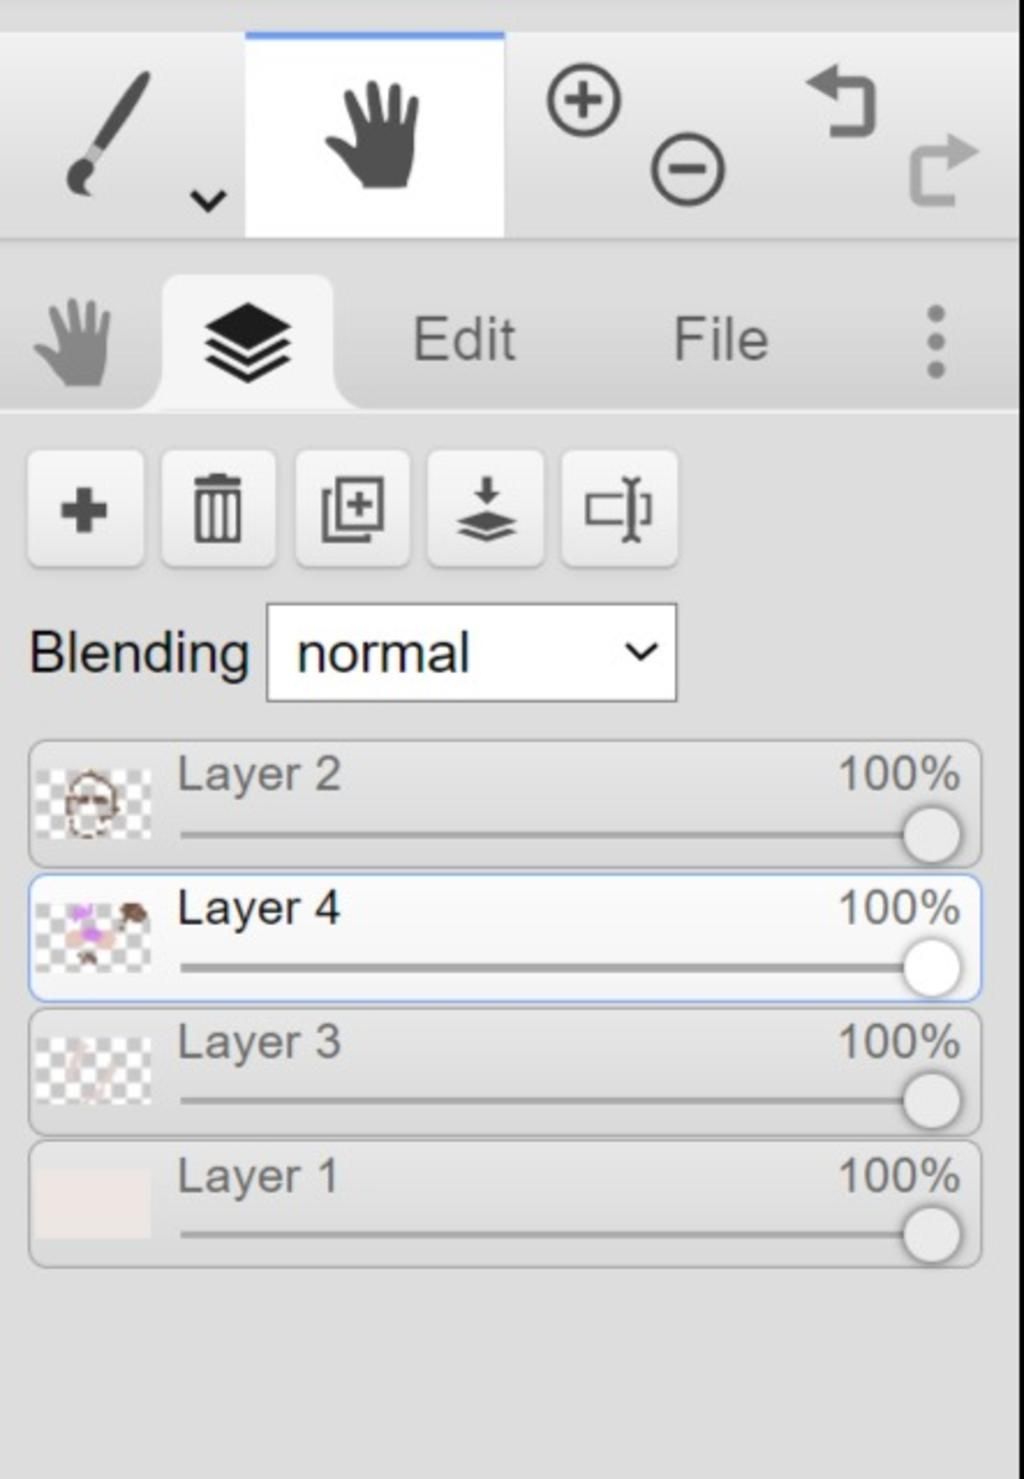
Task: Add a new layer
Action: (86, 509)
